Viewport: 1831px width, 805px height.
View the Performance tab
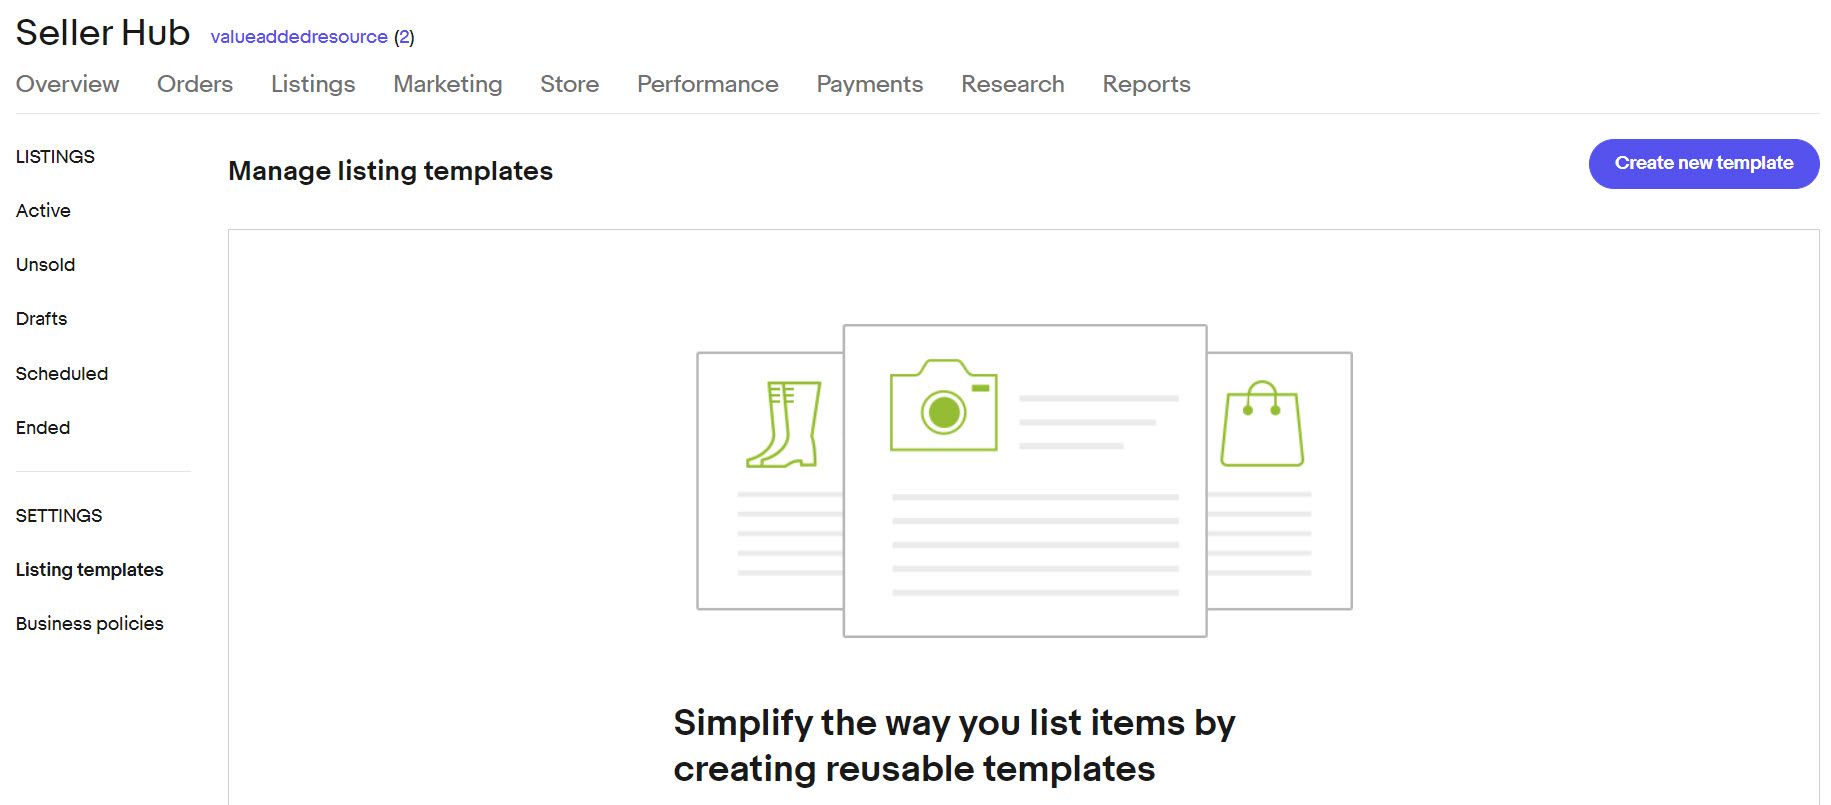(x=708, y=84)
